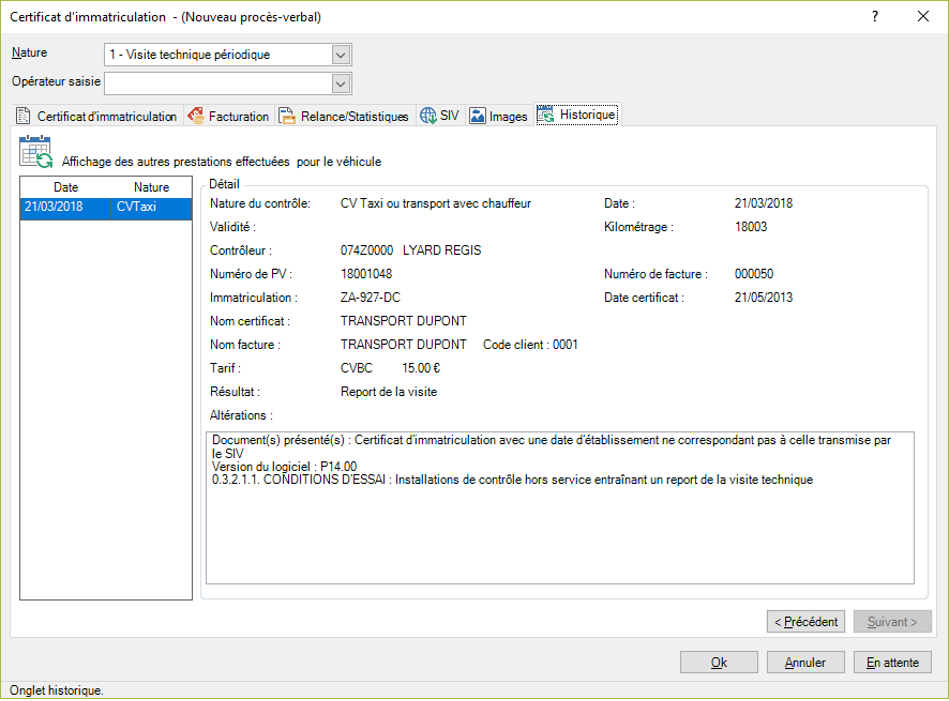Click the folder icon on Relance/Statistiques tab
949x701 pixels.
(x=287, y=116)
